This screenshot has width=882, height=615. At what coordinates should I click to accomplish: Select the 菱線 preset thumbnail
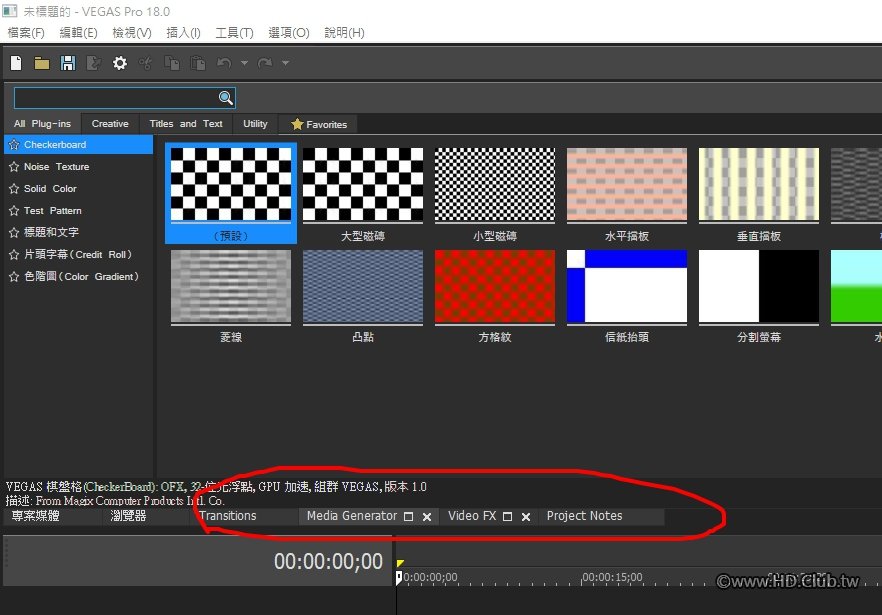pos(231,286)
